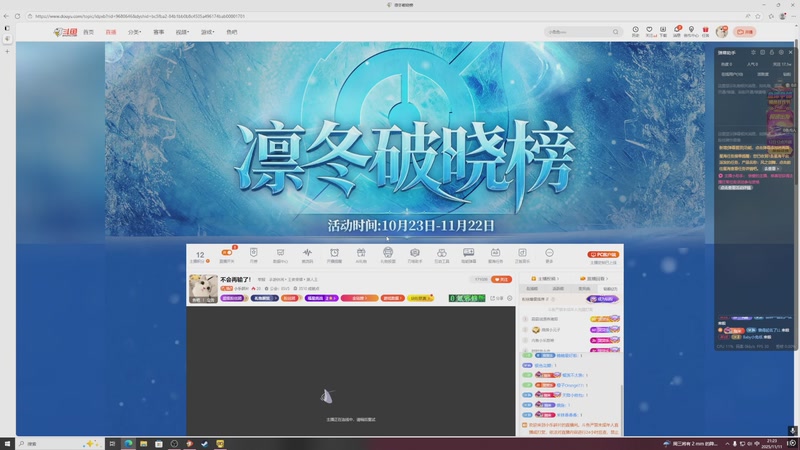Screen dimensions: 800x450
Task: Click the screen bullet-chat icon in toolbar
Action: tap(468, 253)
